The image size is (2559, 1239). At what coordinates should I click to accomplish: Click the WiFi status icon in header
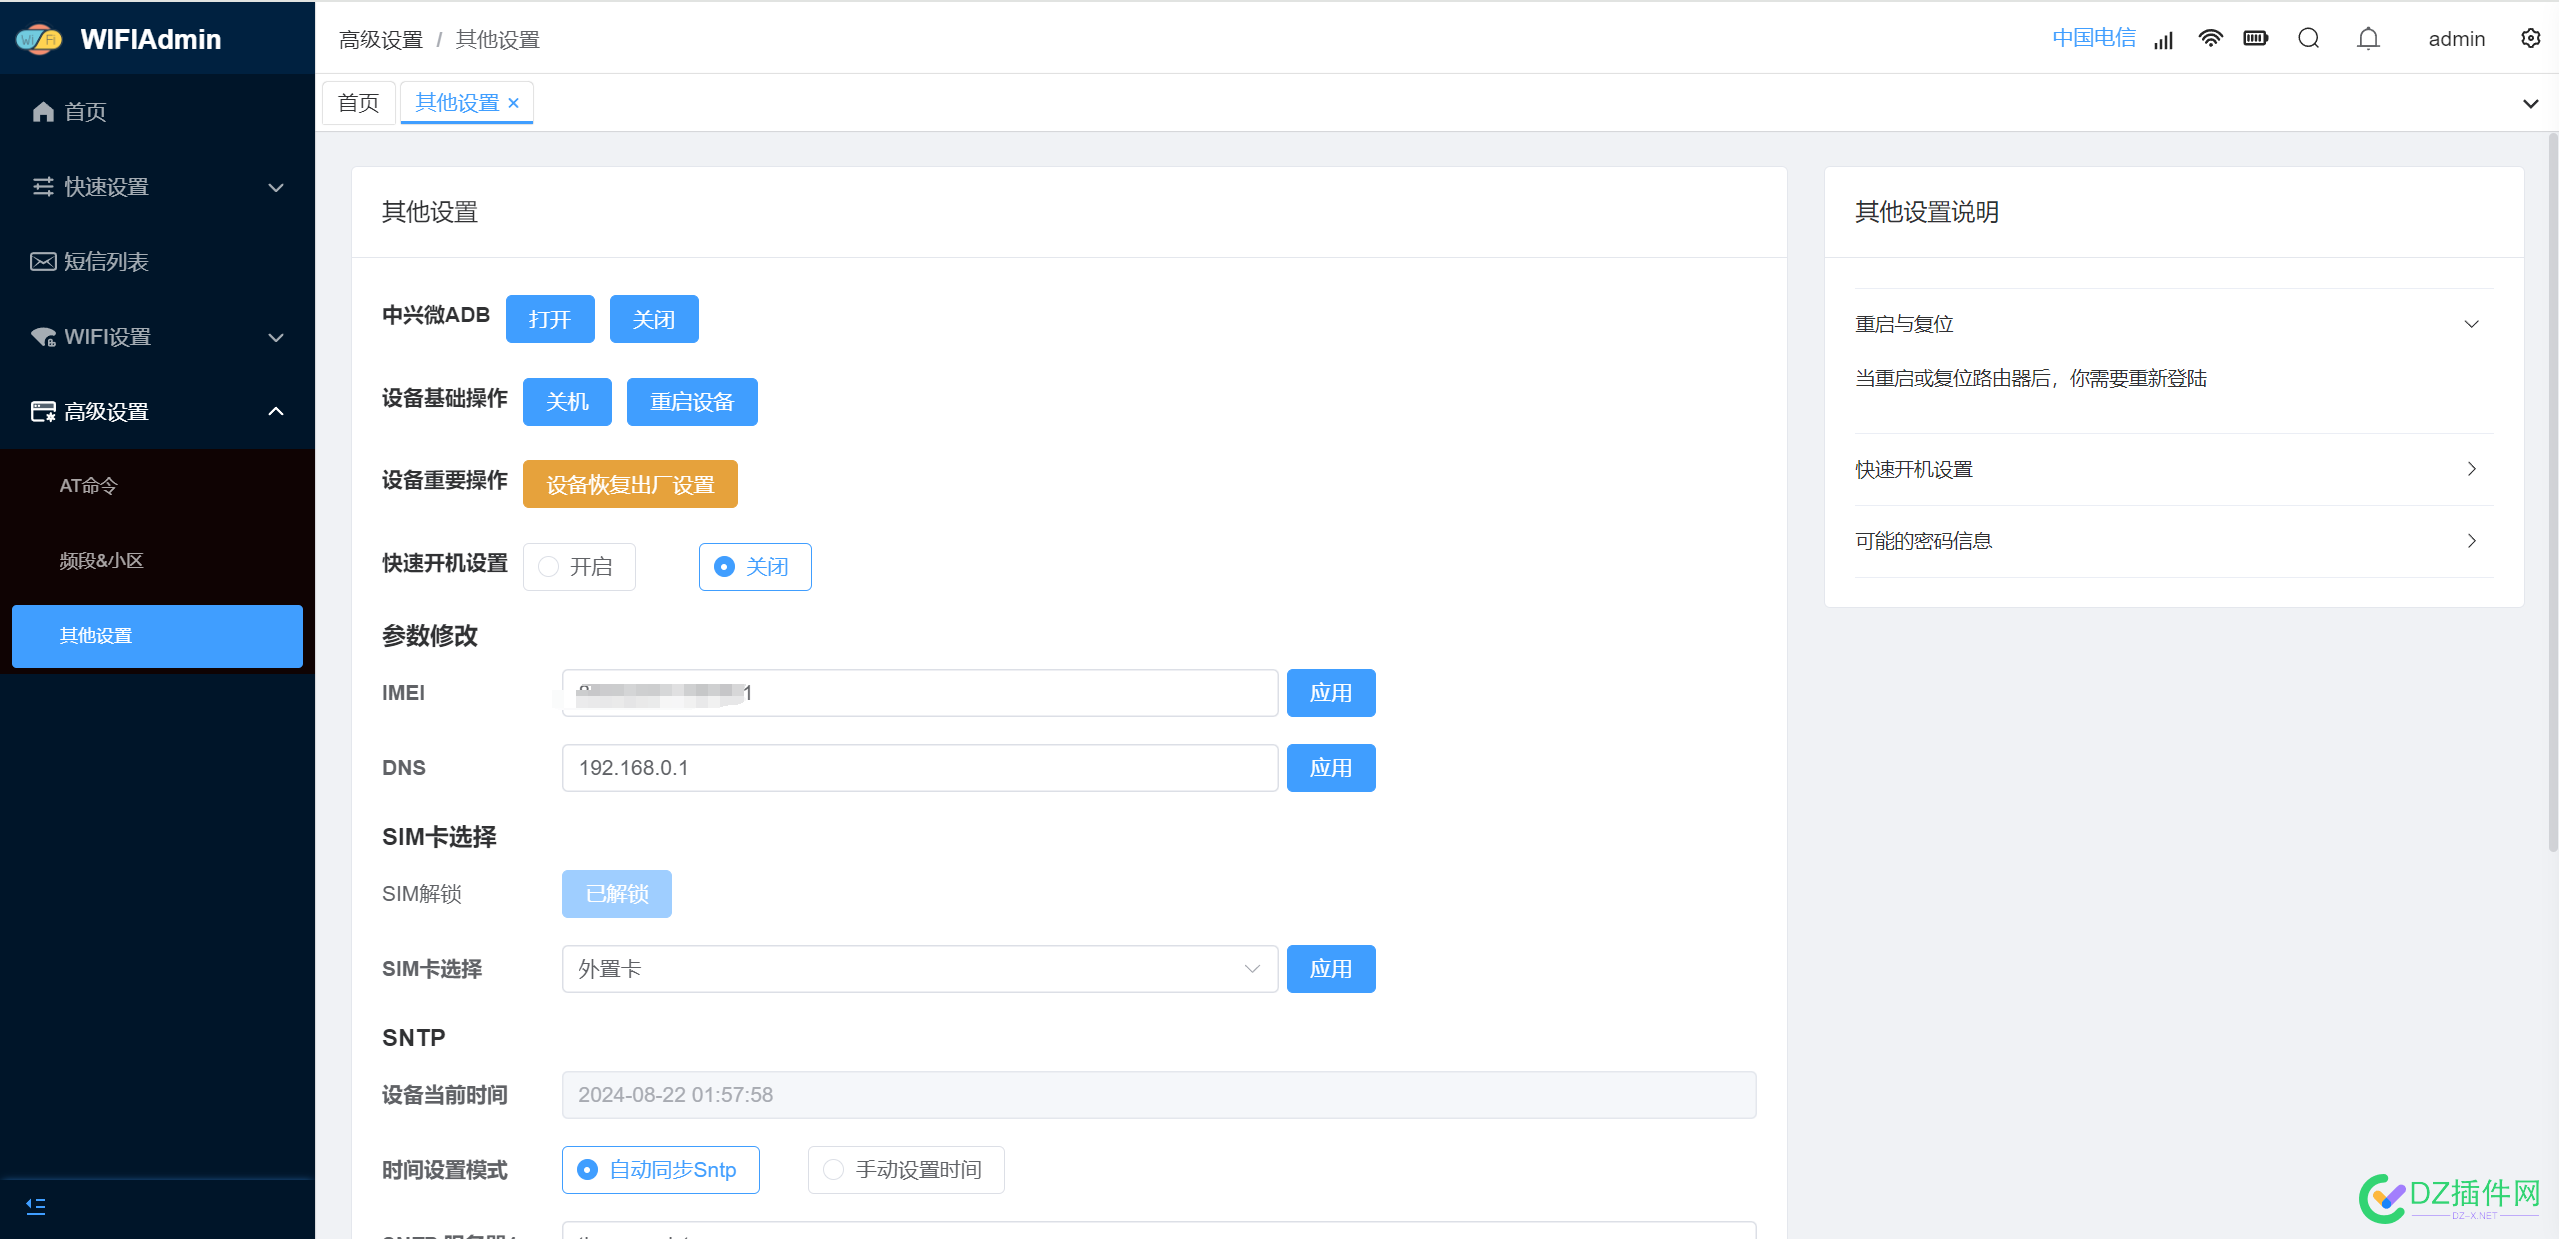click(2210, 39)
